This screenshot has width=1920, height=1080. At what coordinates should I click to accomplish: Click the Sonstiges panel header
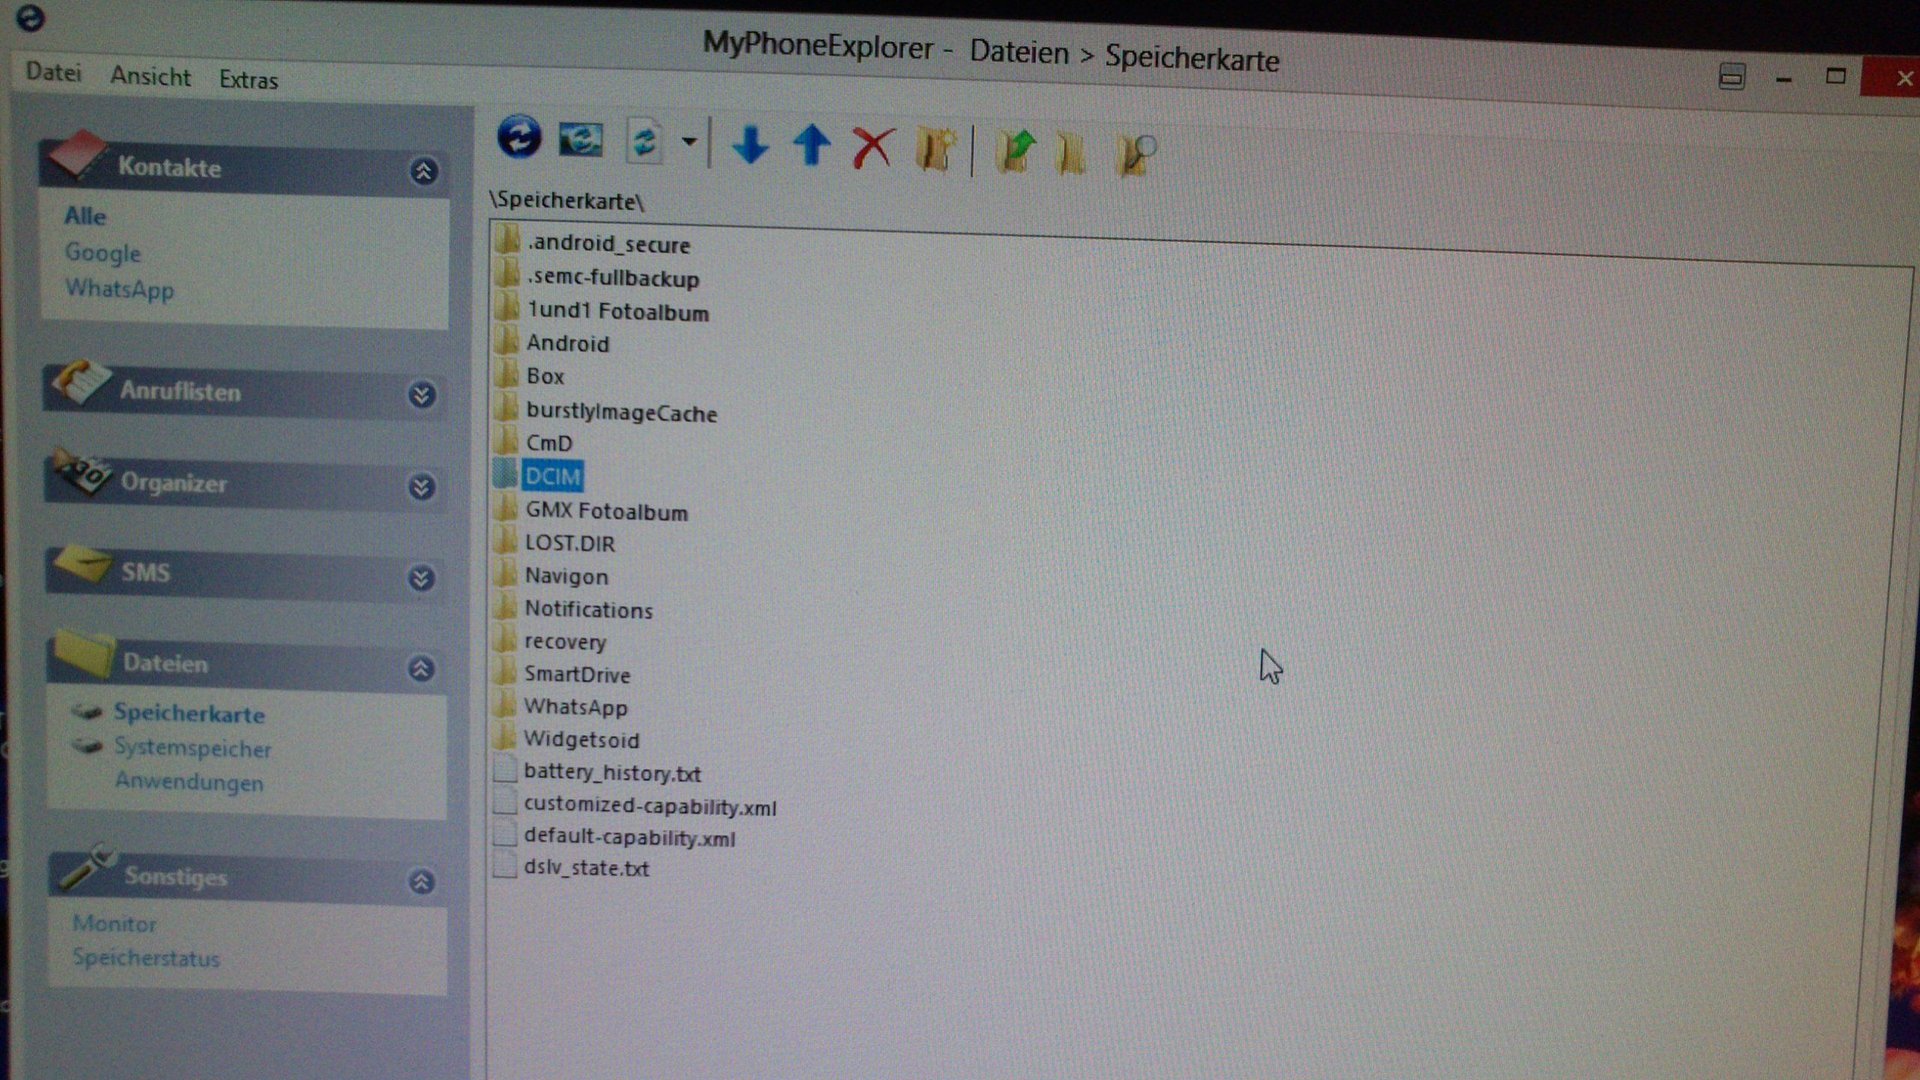[247, 876]
